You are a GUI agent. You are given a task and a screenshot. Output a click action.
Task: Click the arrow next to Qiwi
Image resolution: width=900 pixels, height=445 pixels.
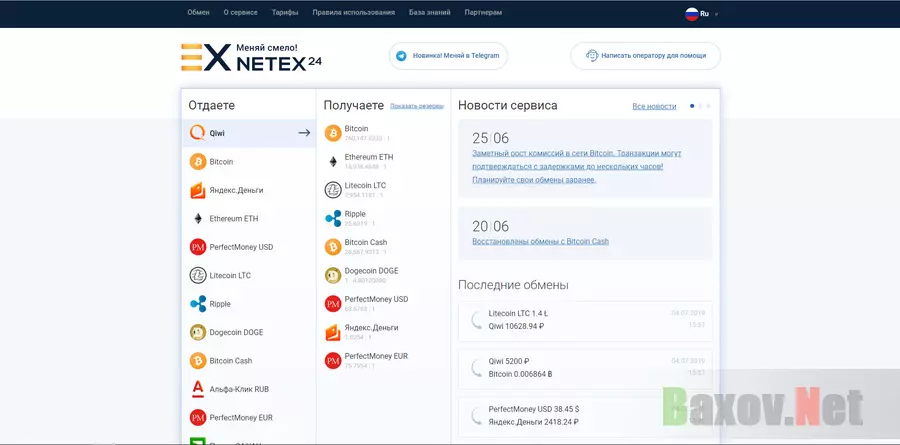(x=304, y=133)
